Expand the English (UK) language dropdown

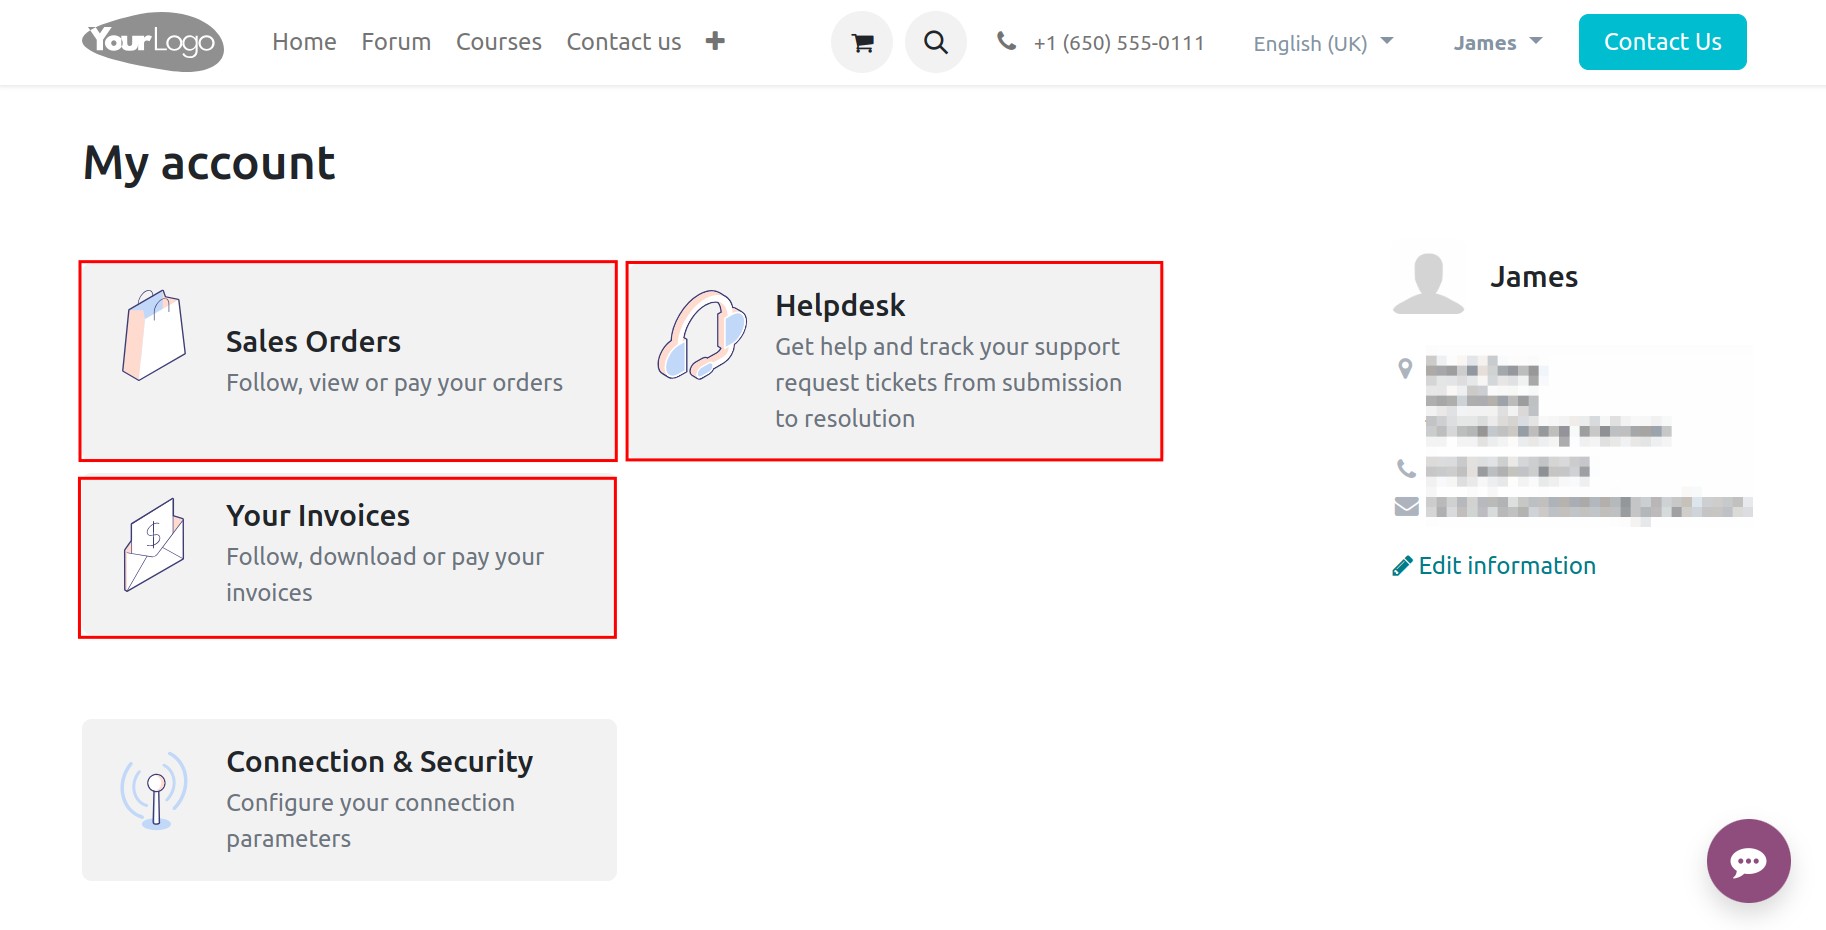[x=1323, y=43]
